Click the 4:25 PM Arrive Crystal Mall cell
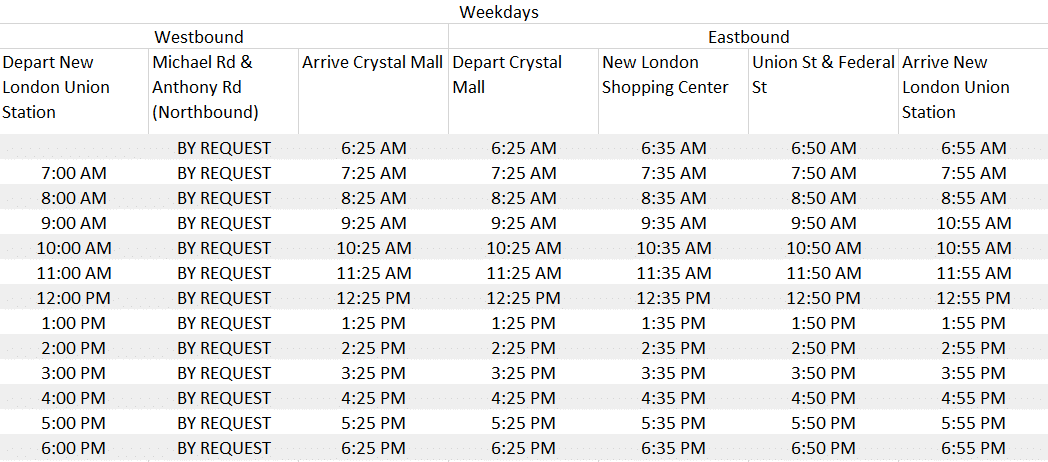Image resolution: width=1048 pixels, height=462 pixels. pyautogui.click(x=373, y=398)
